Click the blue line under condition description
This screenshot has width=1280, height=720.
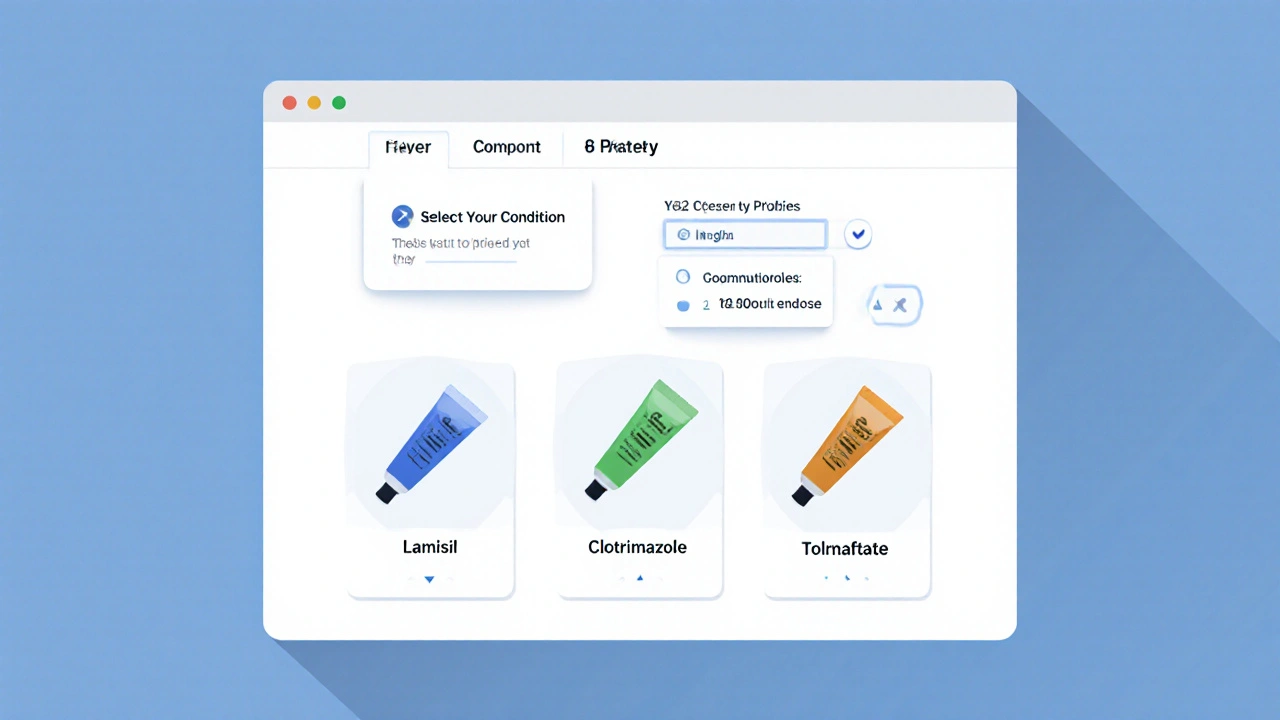tap(471, 262)
